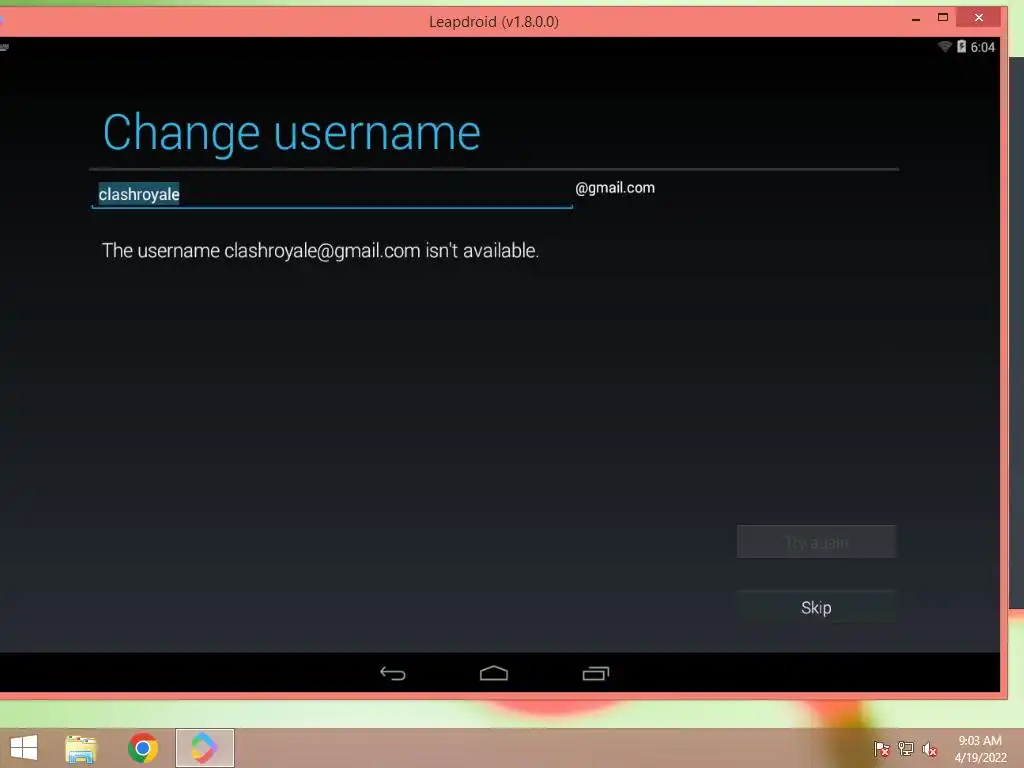The width and height of the screenshot is (1024, 768).
Task: Select the Leapdroid taskbar icon
Action: coord(204,748)
